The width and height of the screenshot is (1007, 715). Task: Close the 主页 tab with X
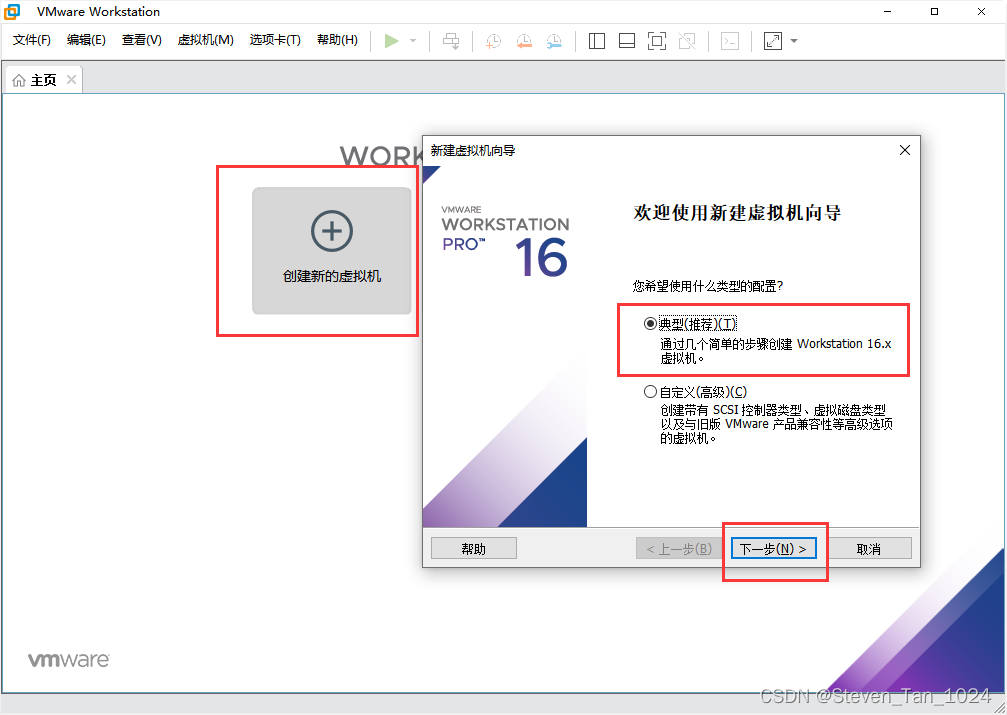click(71, 80)
